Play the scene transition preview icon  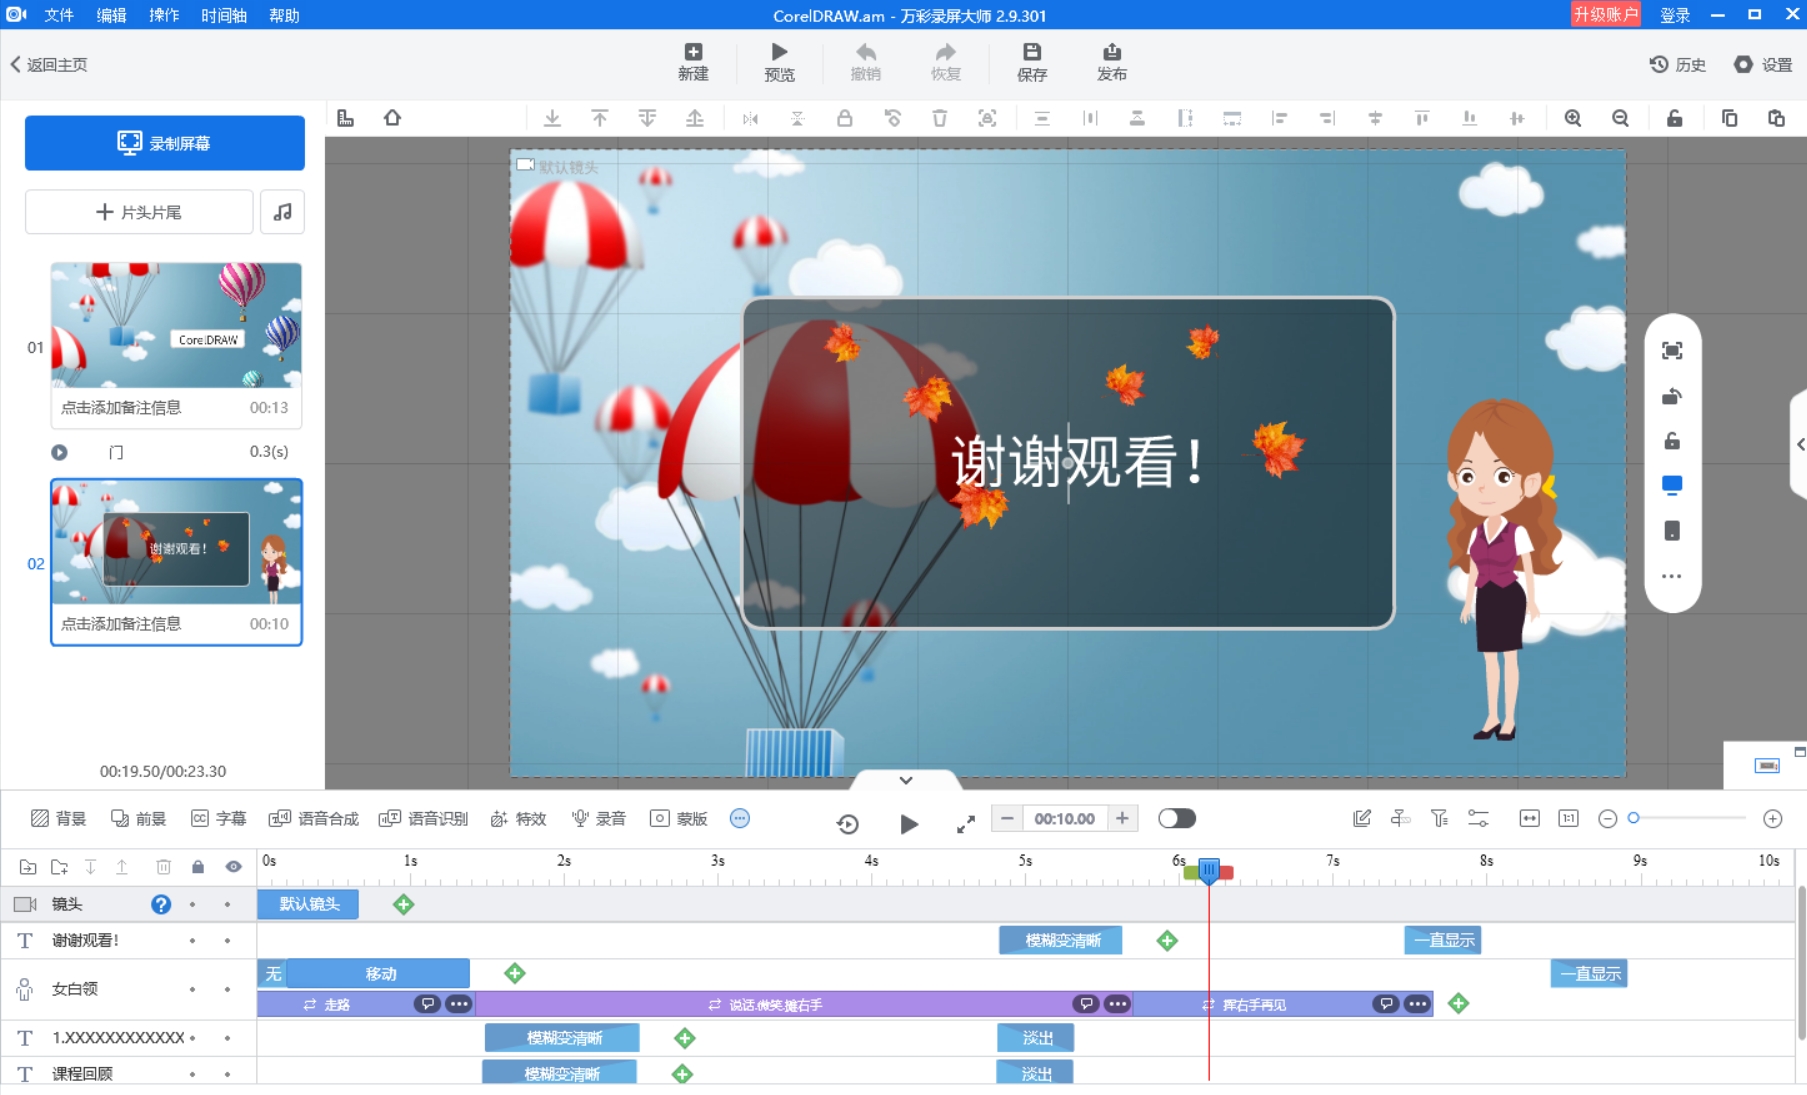[59, 452]
